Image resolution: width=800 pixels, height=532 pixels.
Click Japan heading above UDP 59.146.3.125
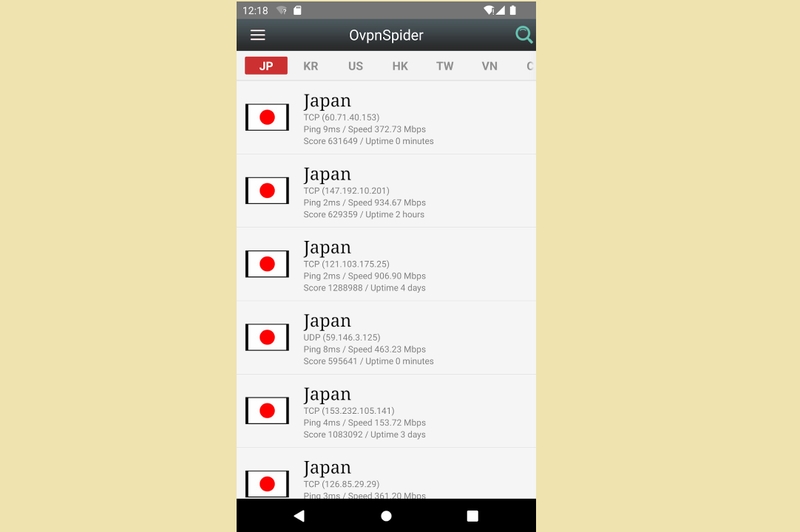pyautogui.click(x=327, y=321)
